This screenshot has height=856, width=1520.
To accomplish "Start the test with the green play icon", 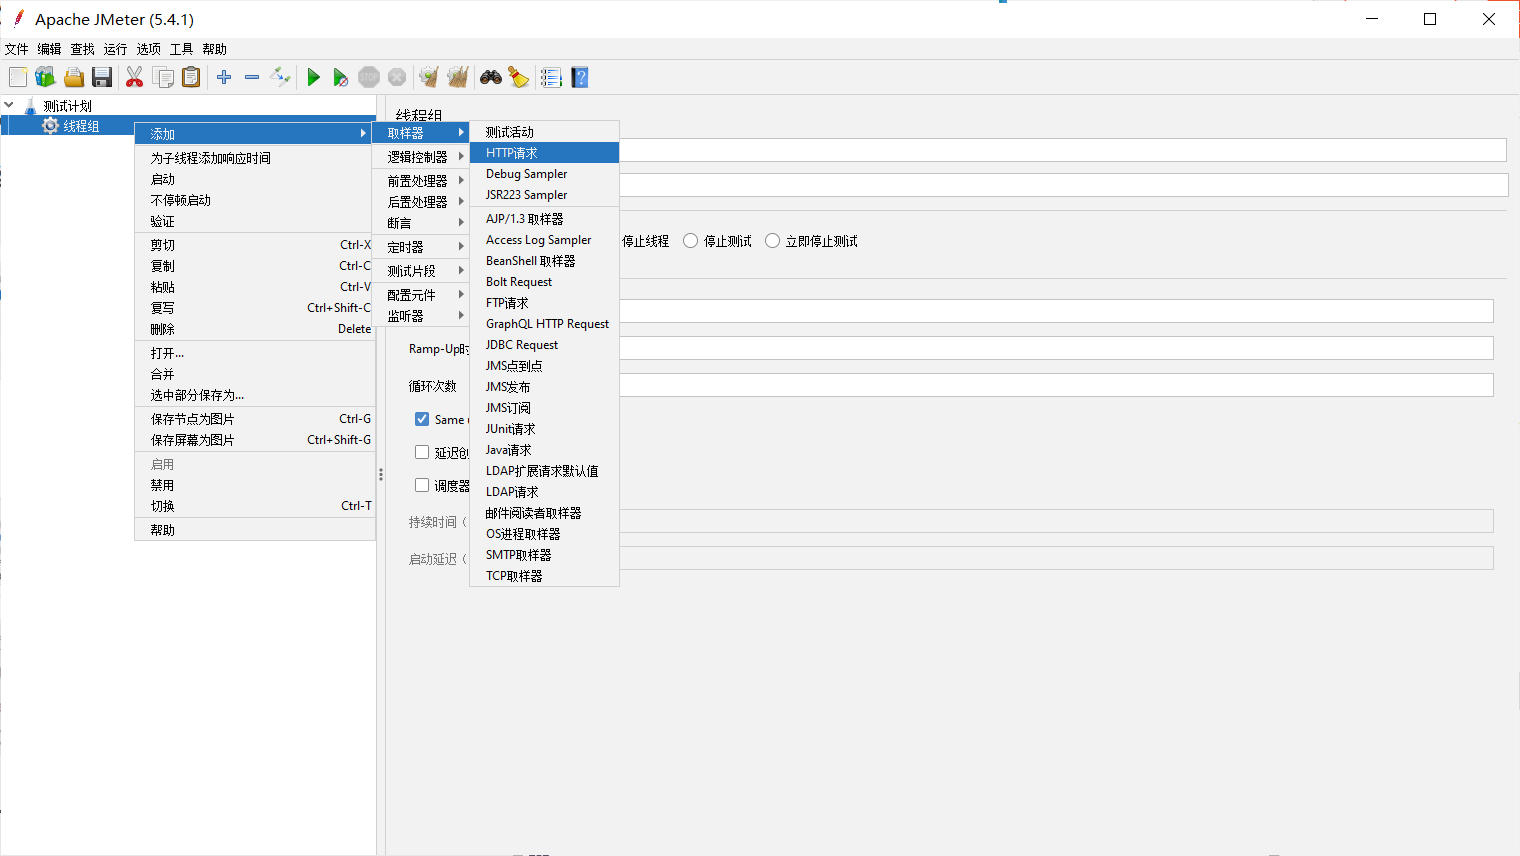I will [313, 77].
